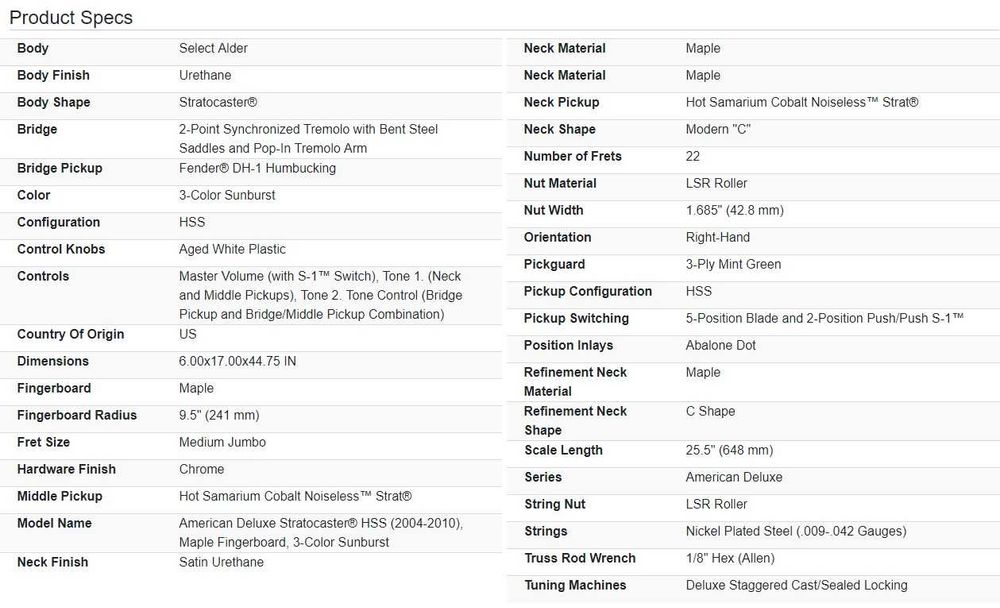Select the Body Finish label
Viewport: 1000px width, 608px height.
[53, 75]
